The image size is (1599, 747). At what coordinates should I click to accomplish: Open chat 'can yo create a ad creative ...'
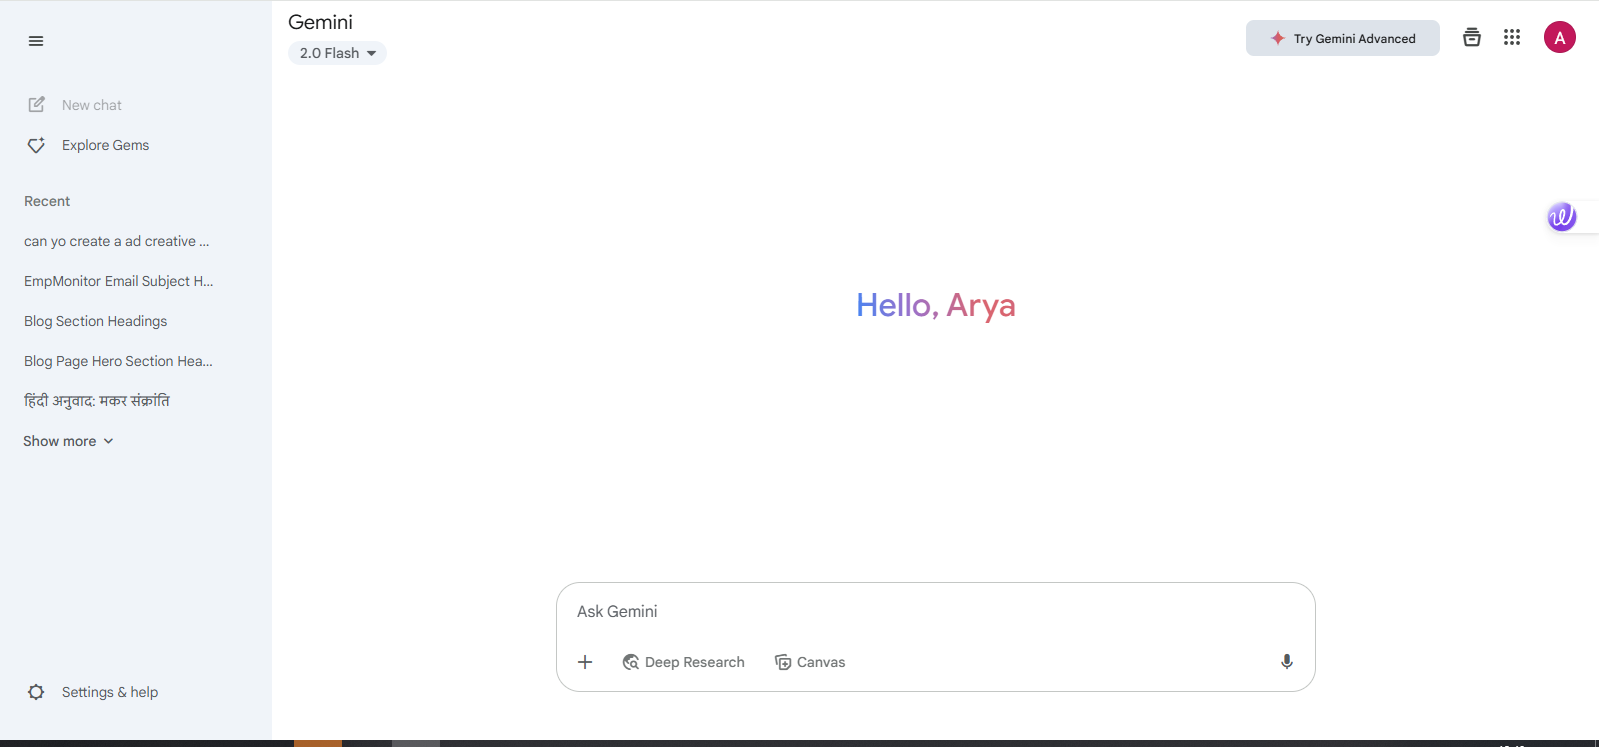(117, 241)
